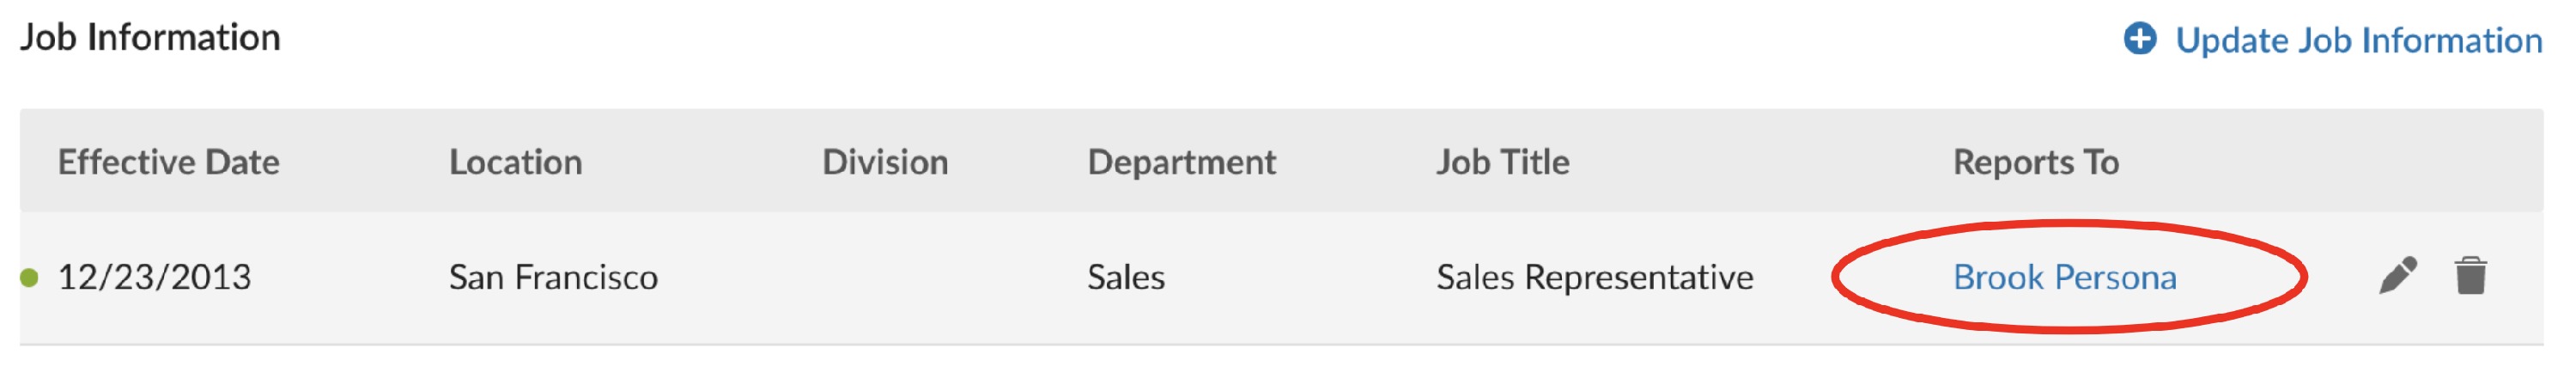Click the Reports To column header
Image resolution: width=2576 pixels, height=385 pixels.
click(2035, 162)
